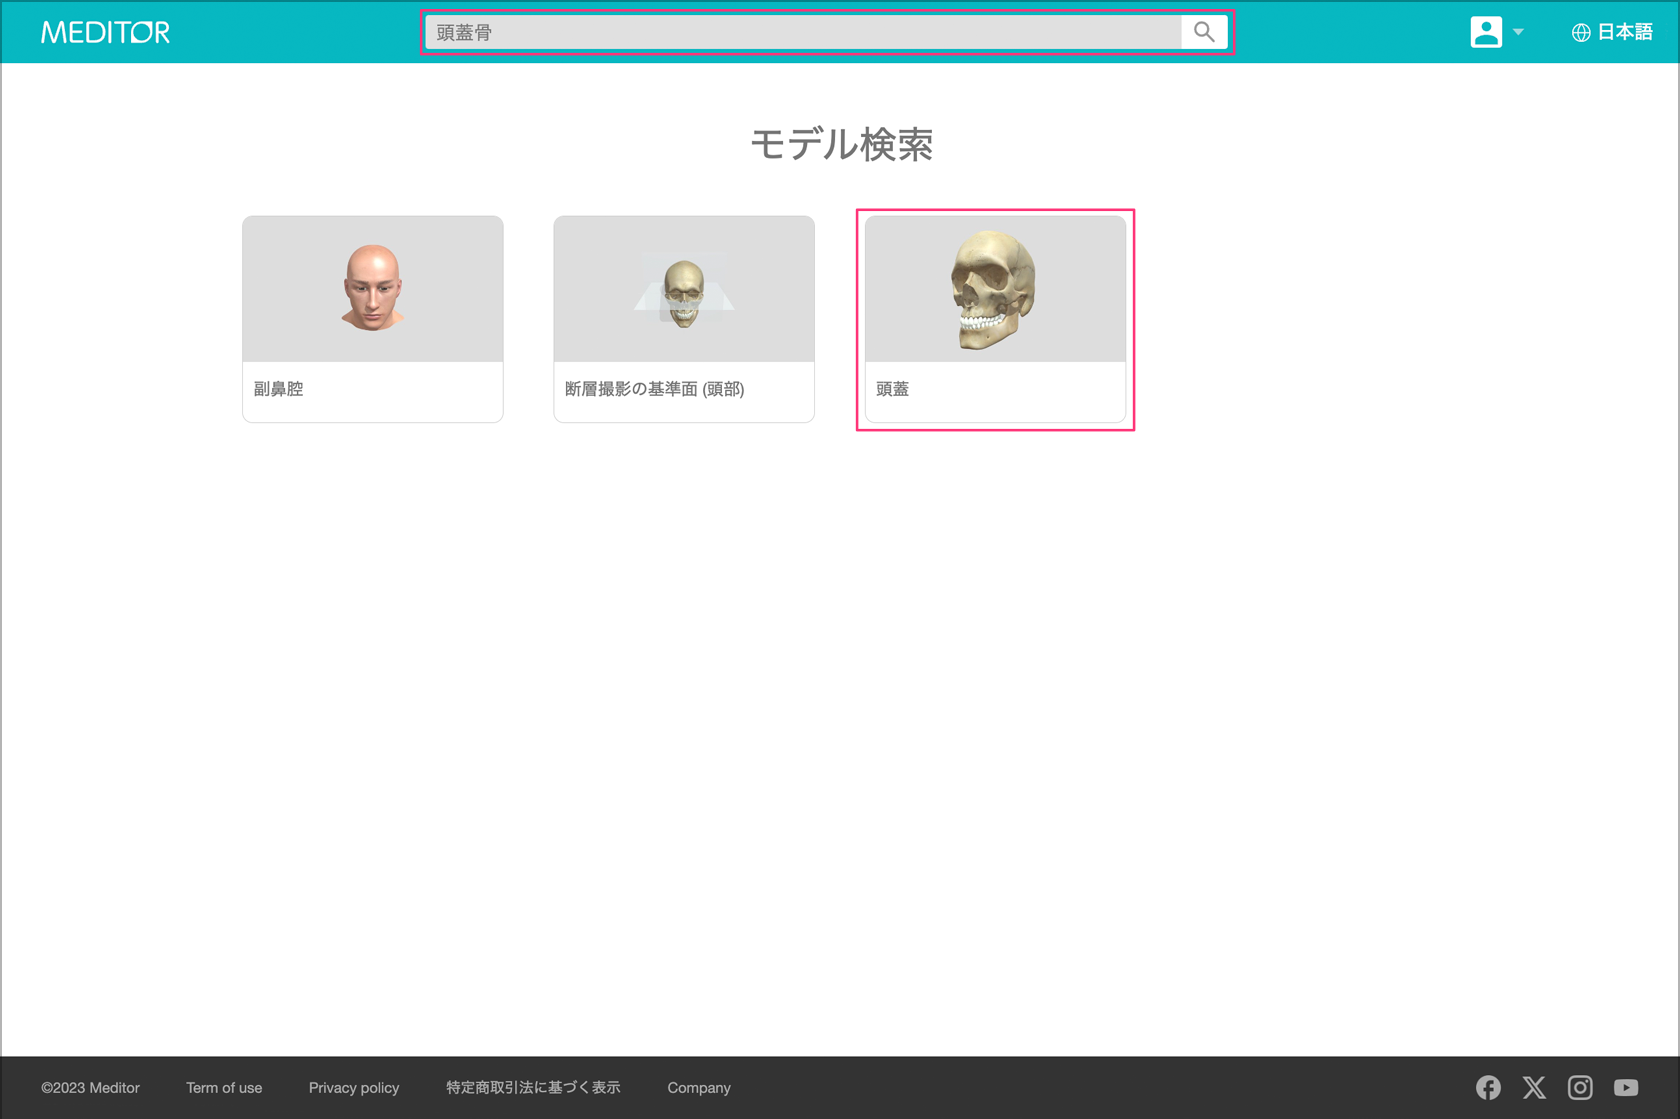1680x1119 pixels.
Task: Click the MEDITOR logo
Action: (x=105, y=32)
